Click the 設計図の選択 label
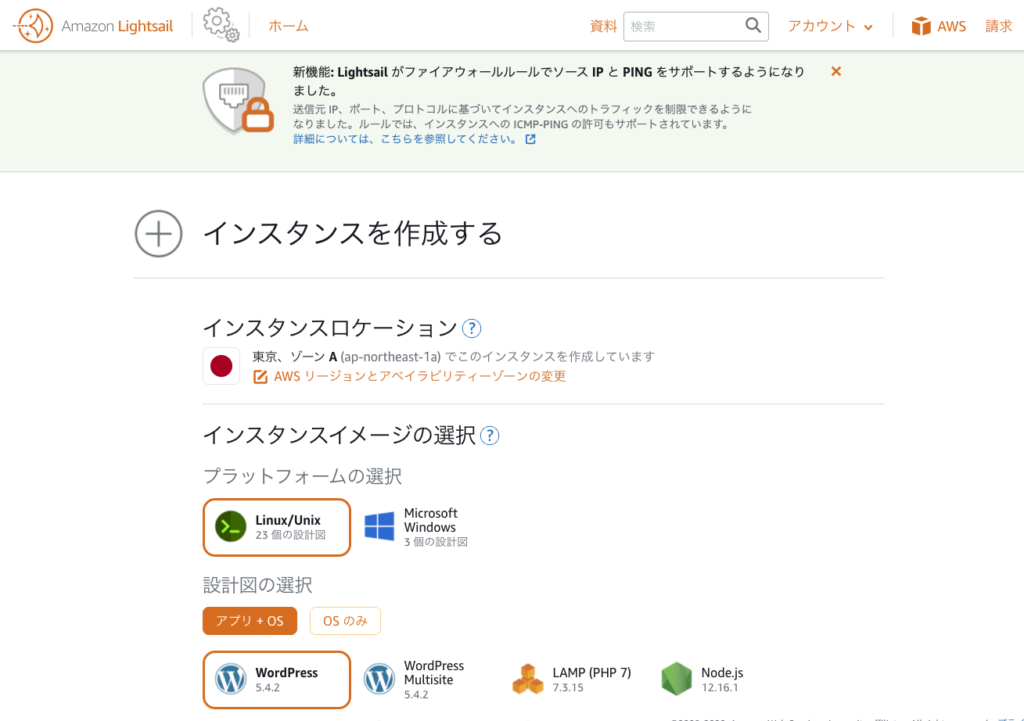The height and width of the screenshot is (721, 1024). 257,585
